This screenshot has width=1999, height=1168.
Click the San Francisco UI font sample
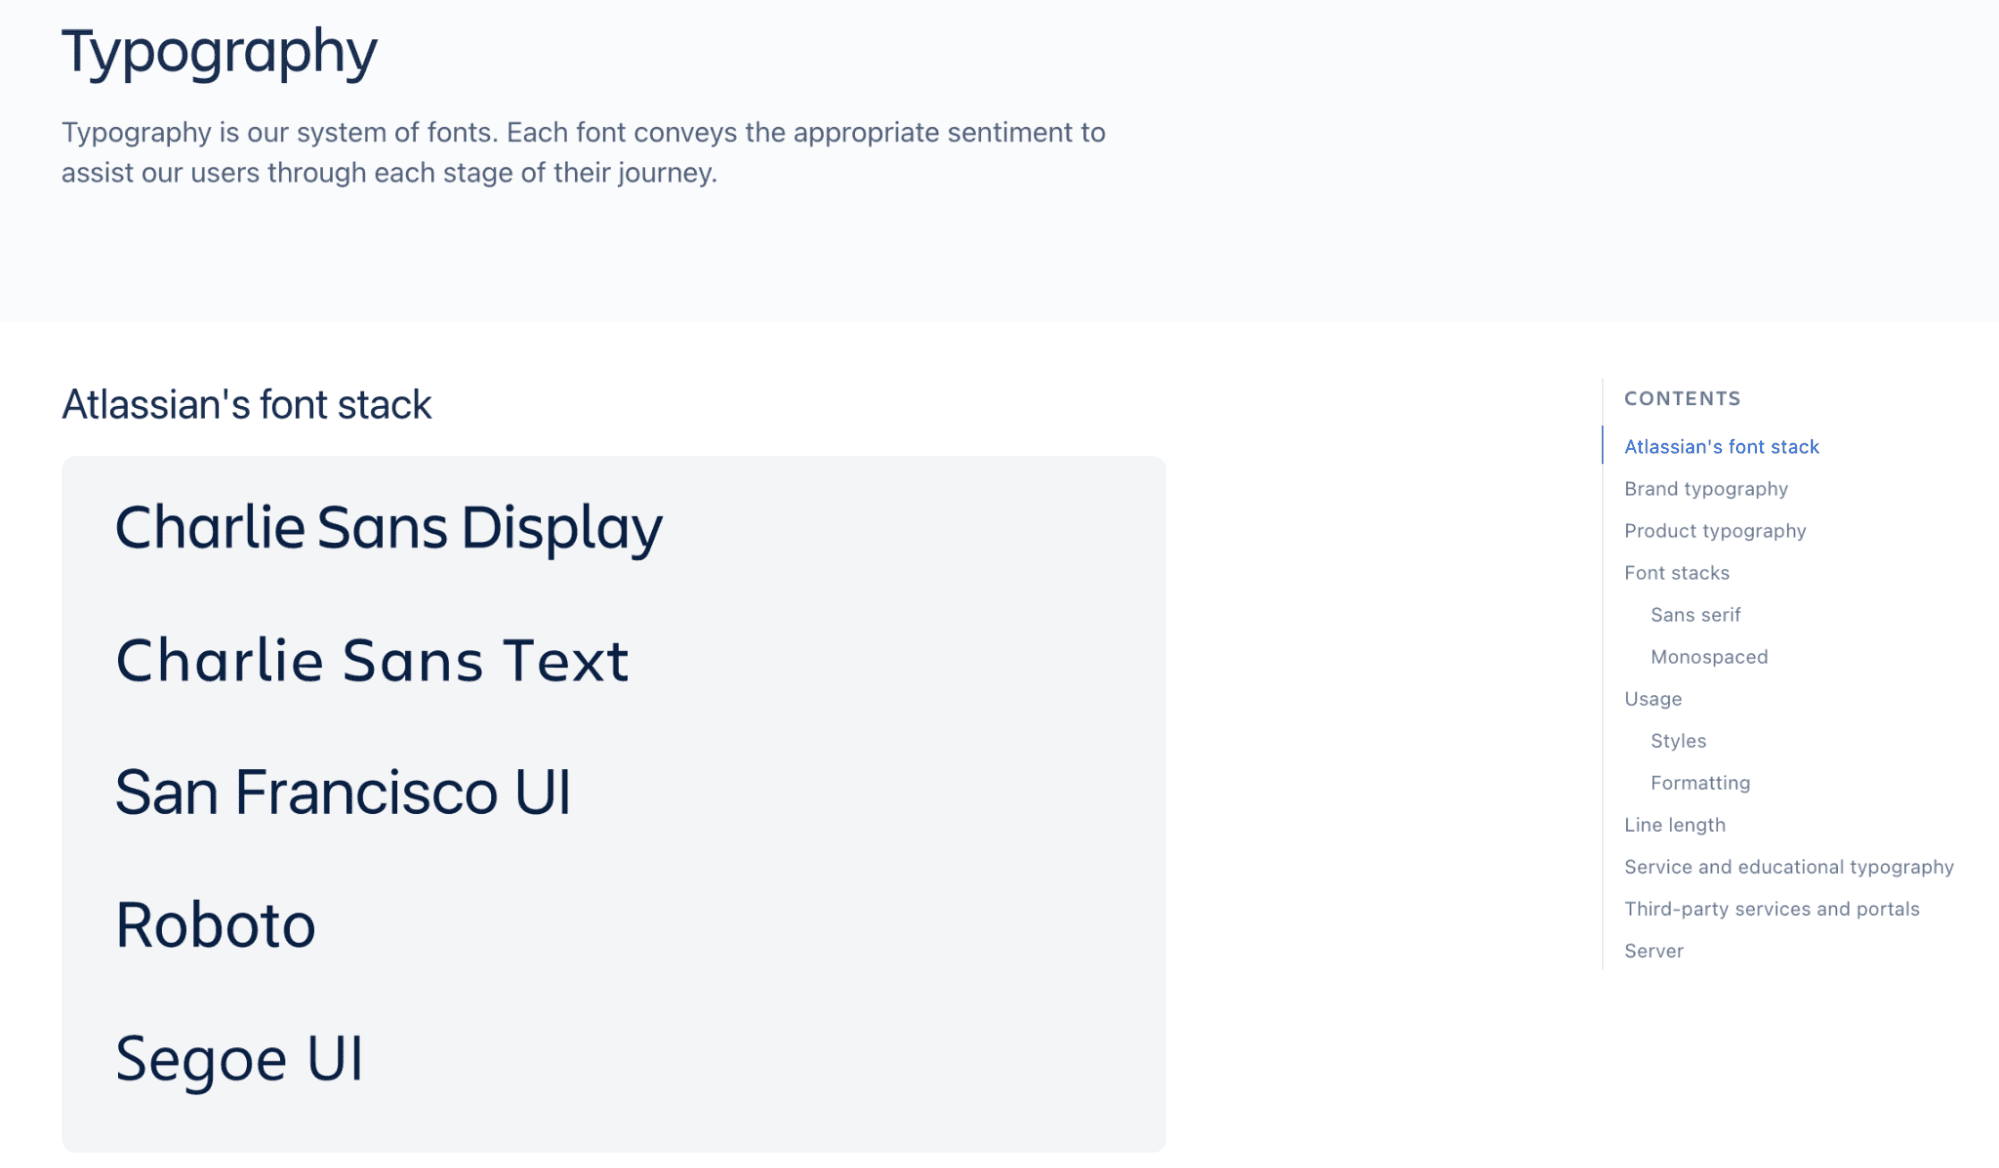[x=343, y=793]
